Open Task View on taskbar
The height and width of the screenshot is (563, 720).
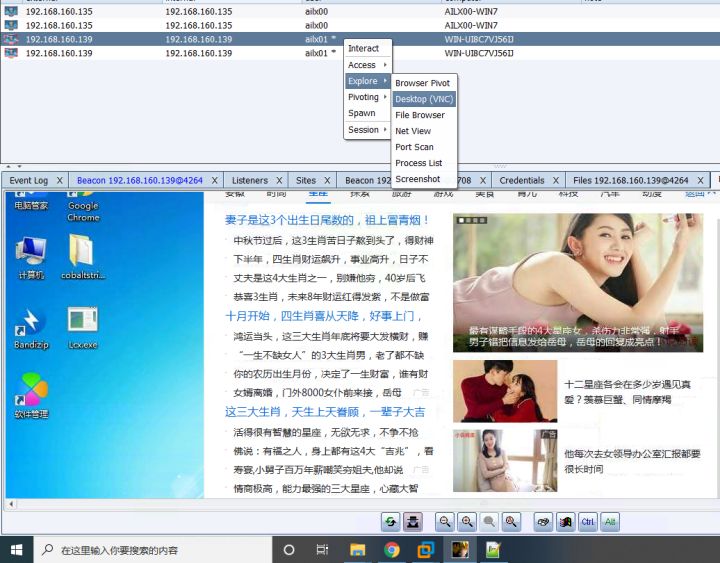click(x=322, y=550)
